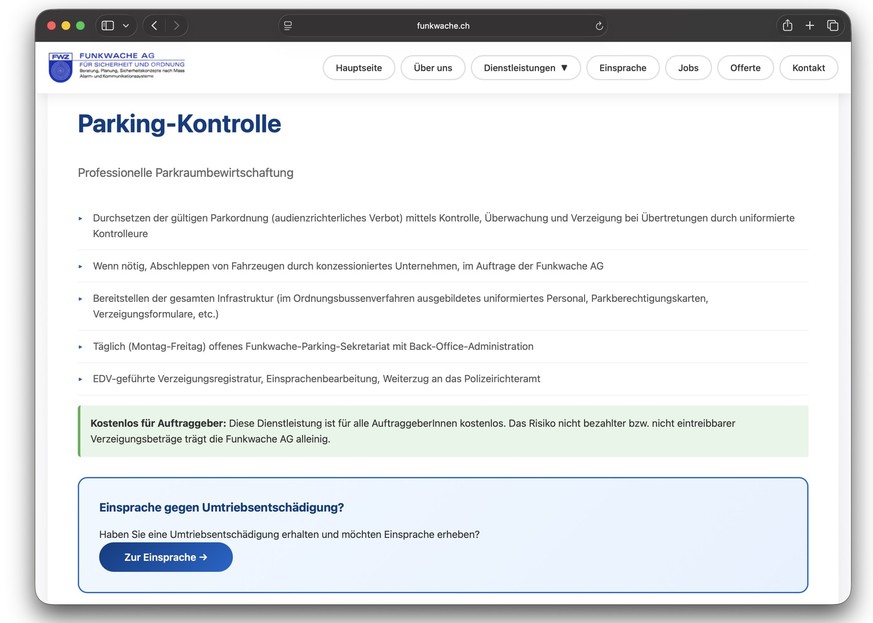The width and height of the screenshot is (873, 623).
Task: Reload the page with the refresh icon
Action: point(599,26)
